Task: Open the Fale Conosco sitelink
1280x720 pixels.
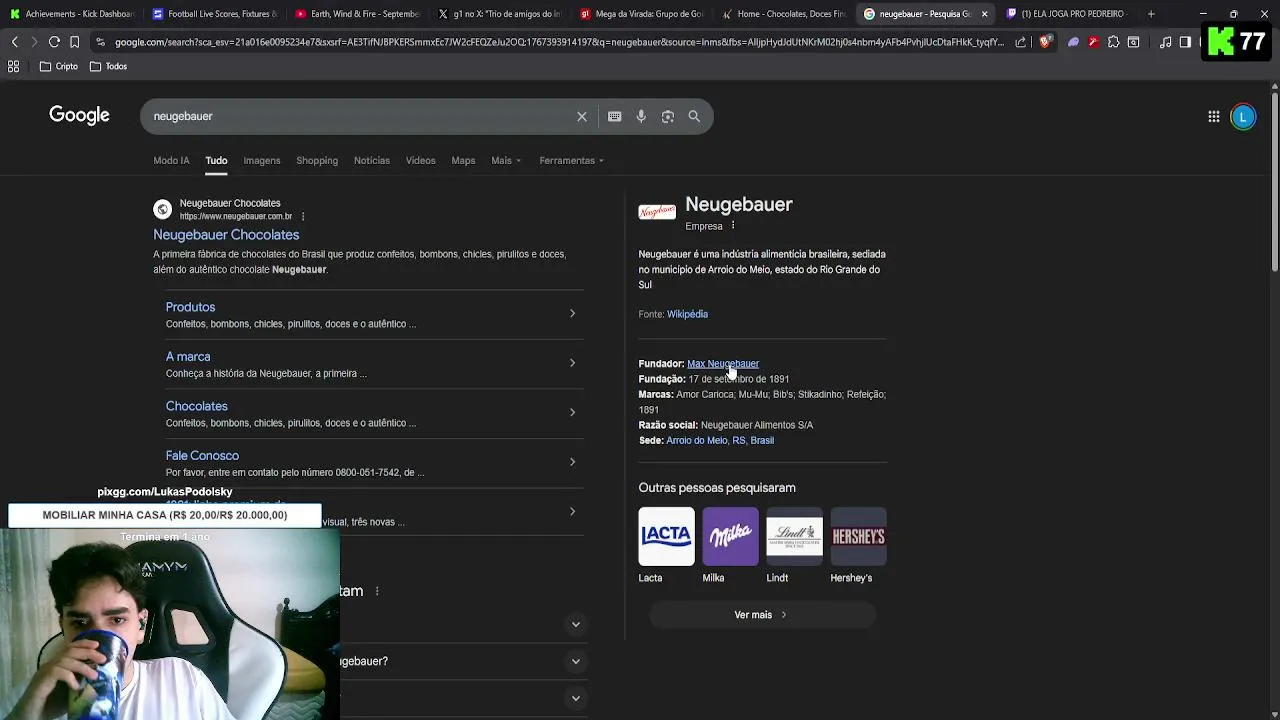Action: click(202, 456)
